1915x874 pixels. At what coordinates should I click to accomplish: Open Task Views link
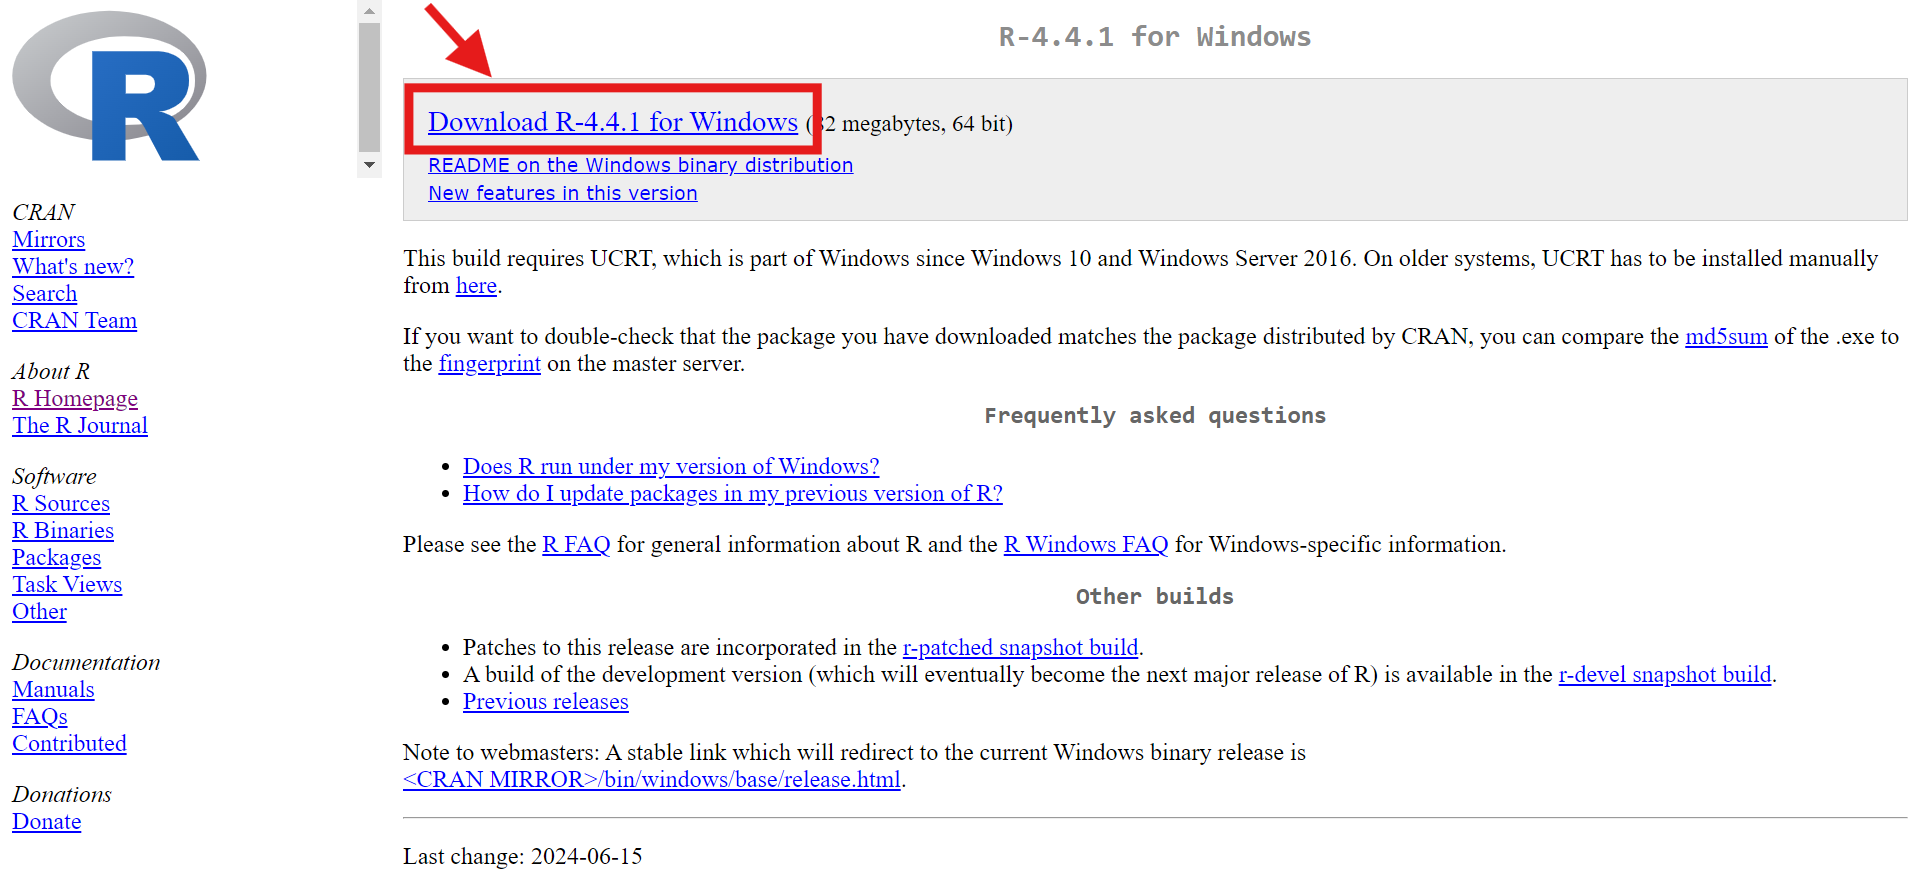pos(67,585)
